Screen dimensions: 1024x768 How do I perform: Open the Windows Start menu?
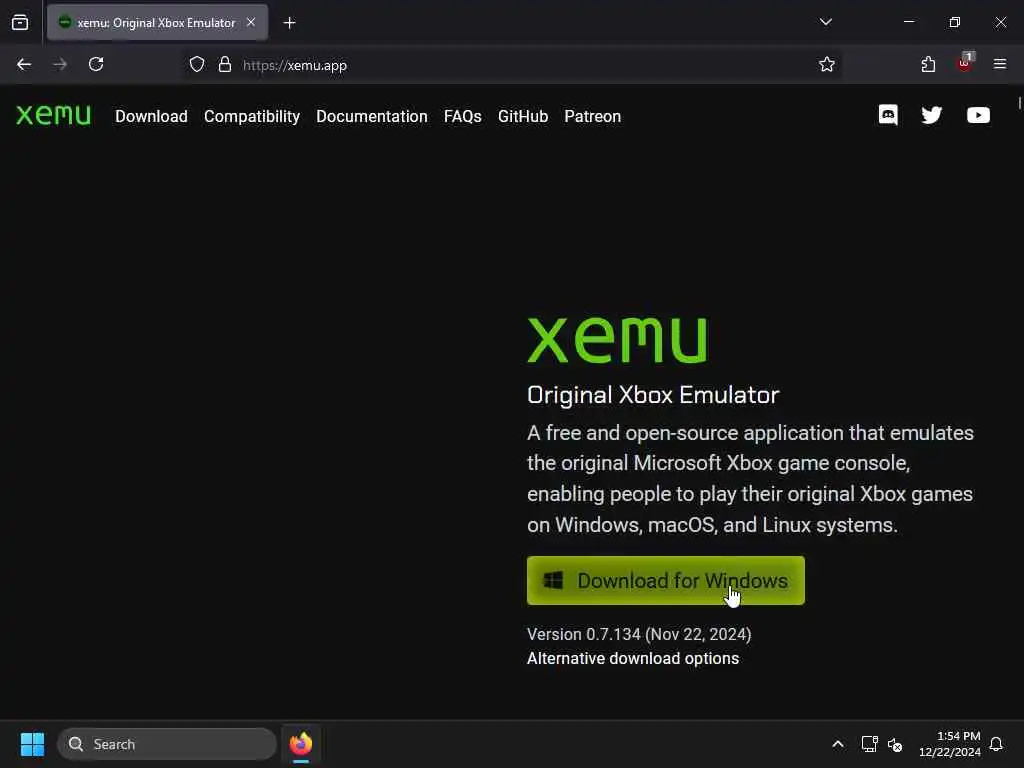coord(32,744)
